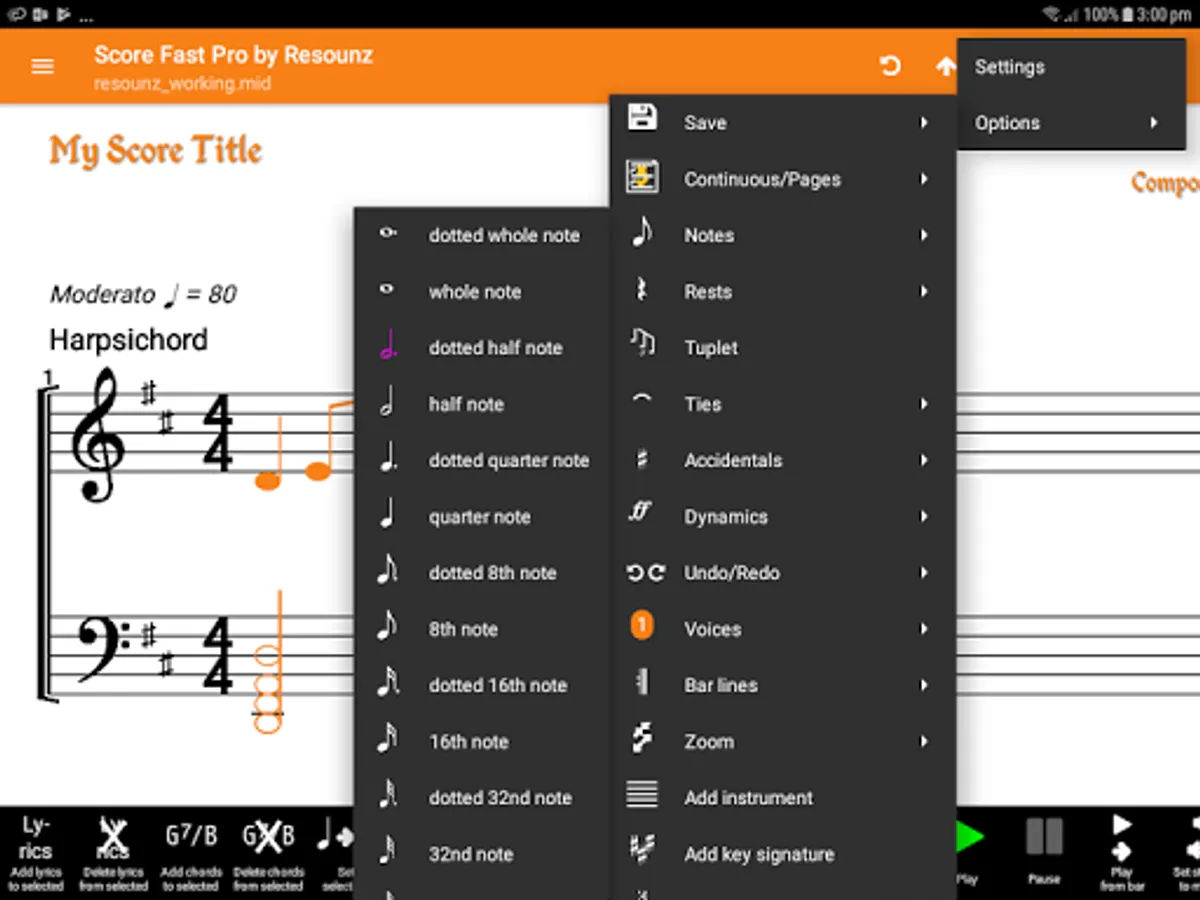Click the half note symbol
1200x900 pixels.
(x=387, y=403)
